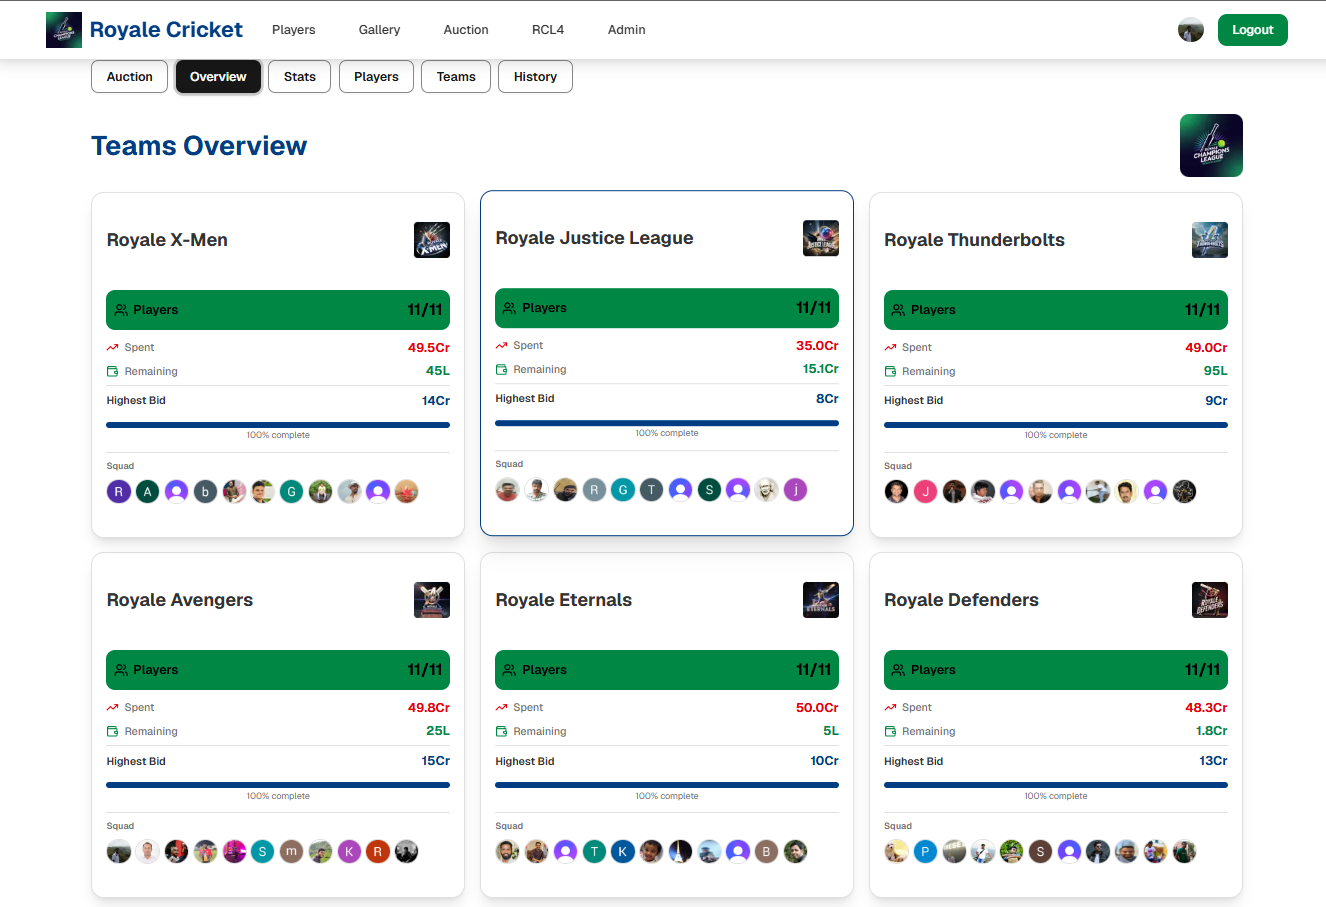Click the green A avatar in X-Men squad
Screen dimensions: 1326x907
coord(148,491)
